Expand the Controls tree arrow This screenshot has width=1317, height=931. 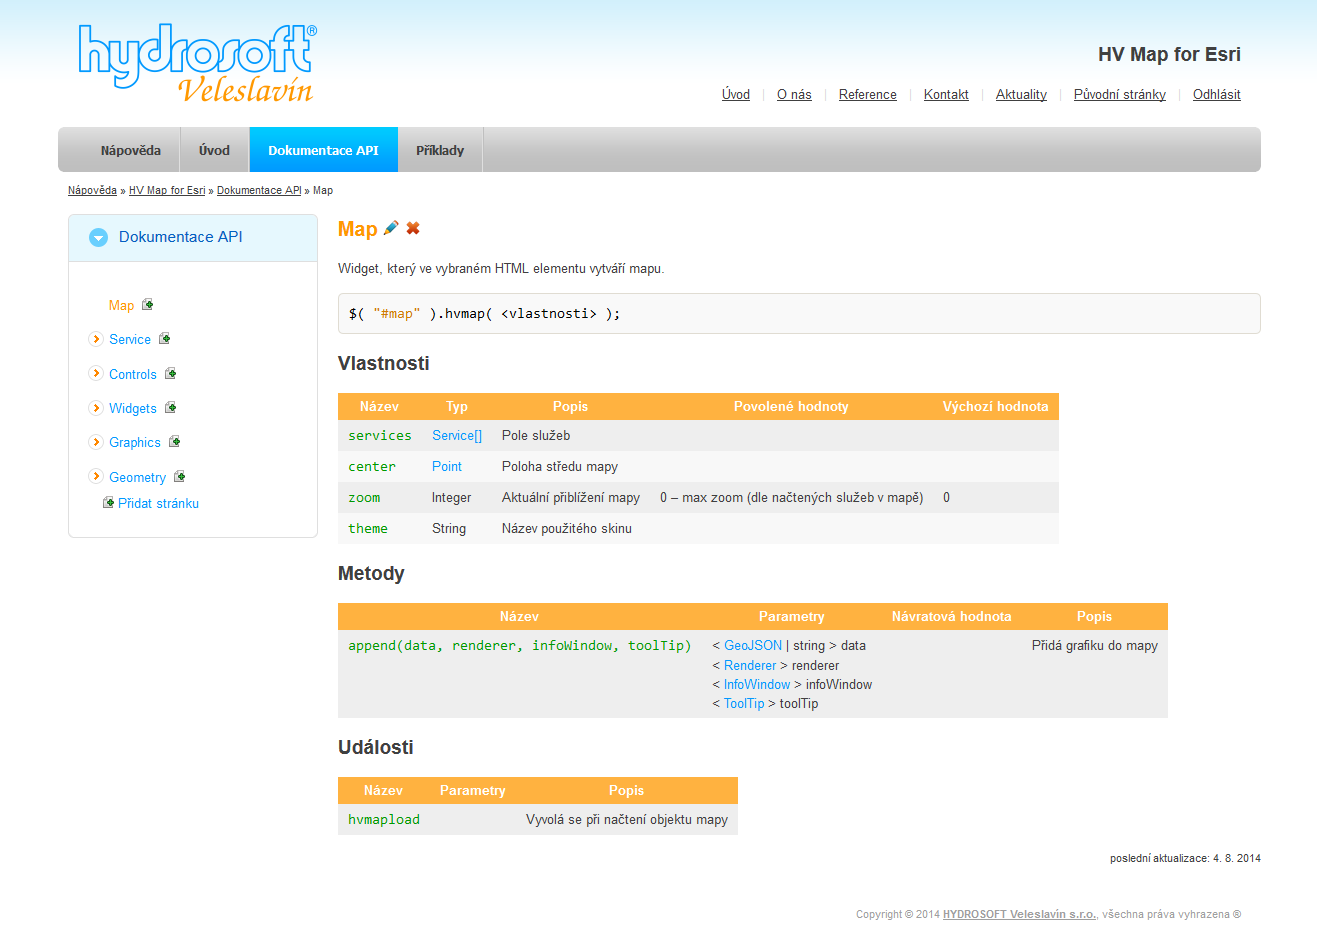[96, 373]
